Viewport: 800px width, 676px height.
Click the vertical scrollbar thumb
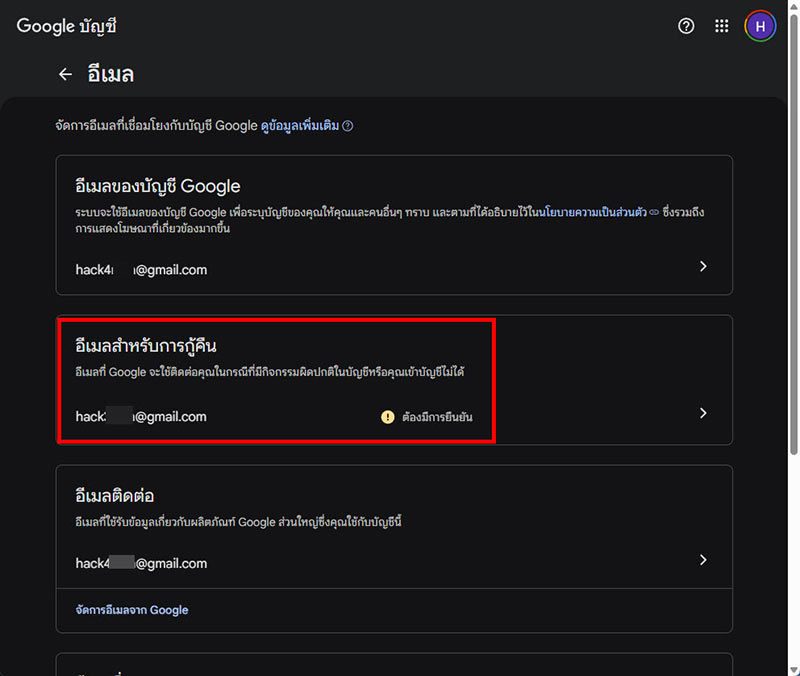pos(794,234)
